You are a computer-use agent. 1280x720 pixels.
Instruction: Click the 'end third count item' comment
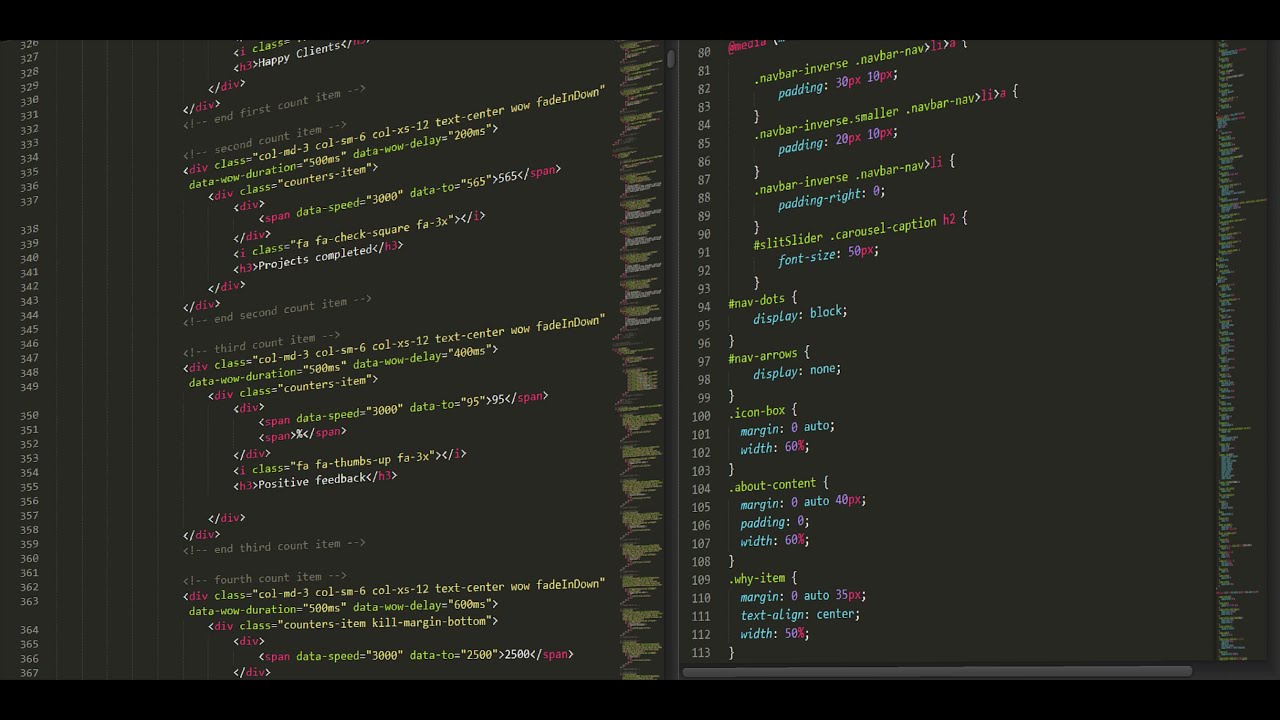pos(274,546)
